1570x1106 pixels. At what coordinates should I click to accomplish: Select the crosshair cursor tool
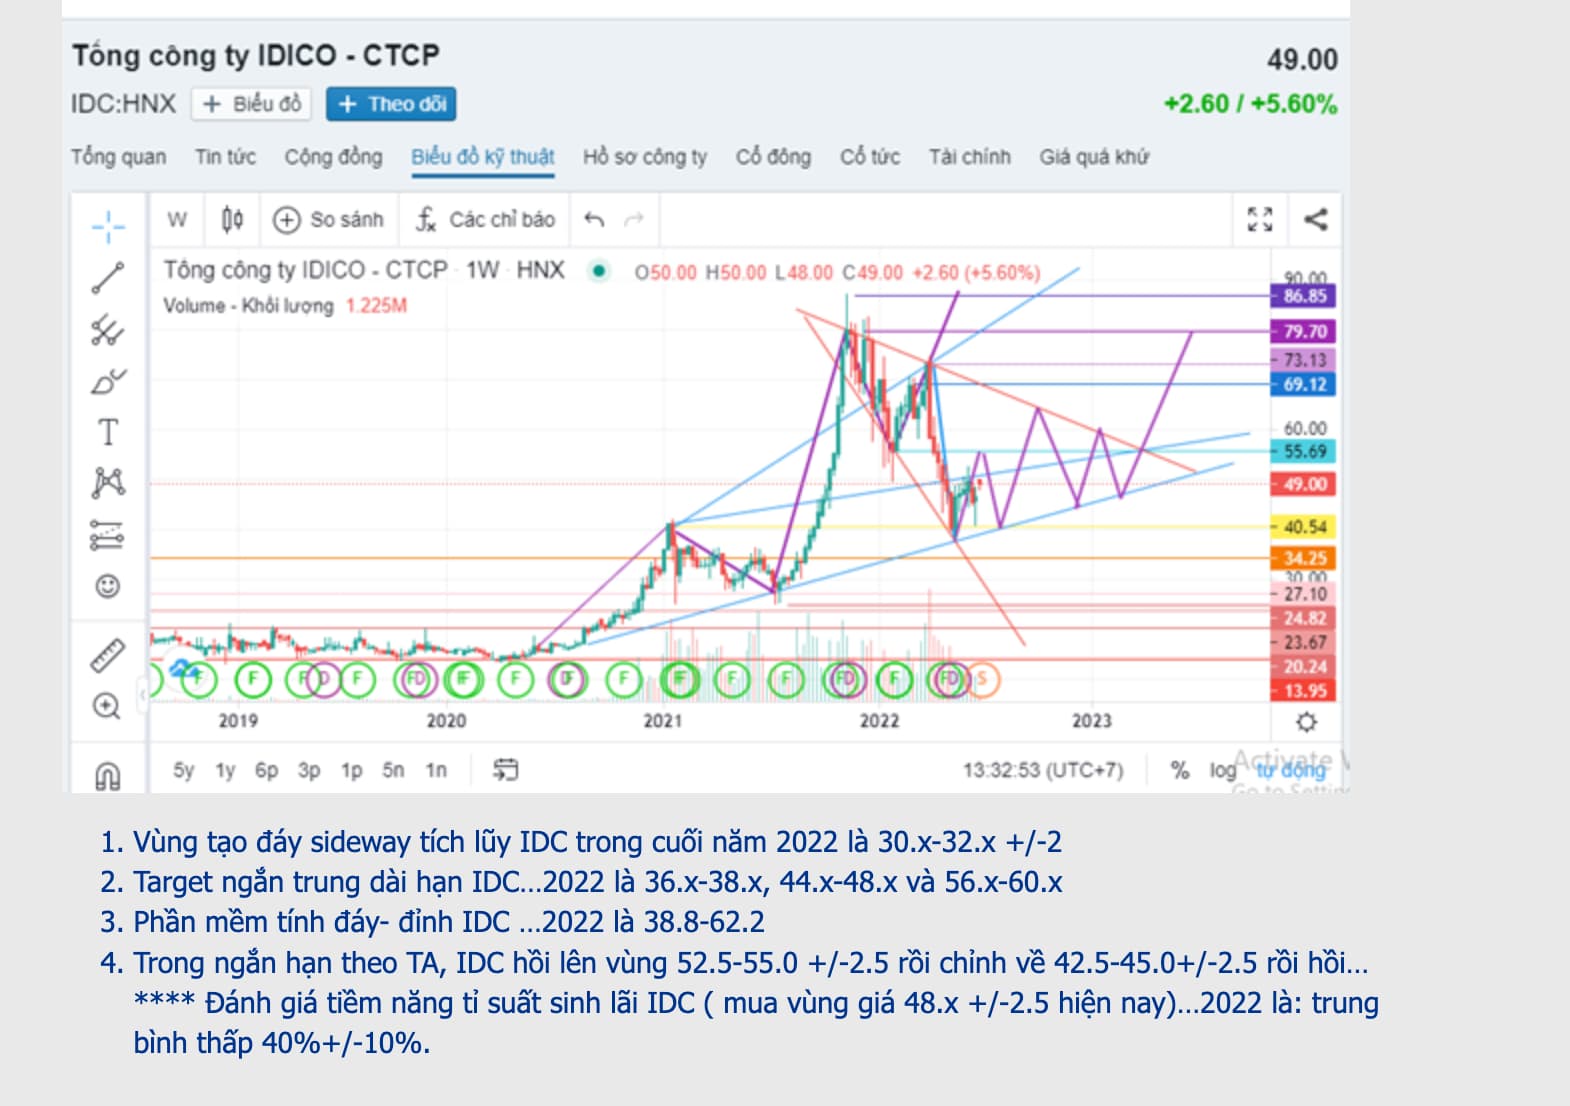tap(108, 226)
